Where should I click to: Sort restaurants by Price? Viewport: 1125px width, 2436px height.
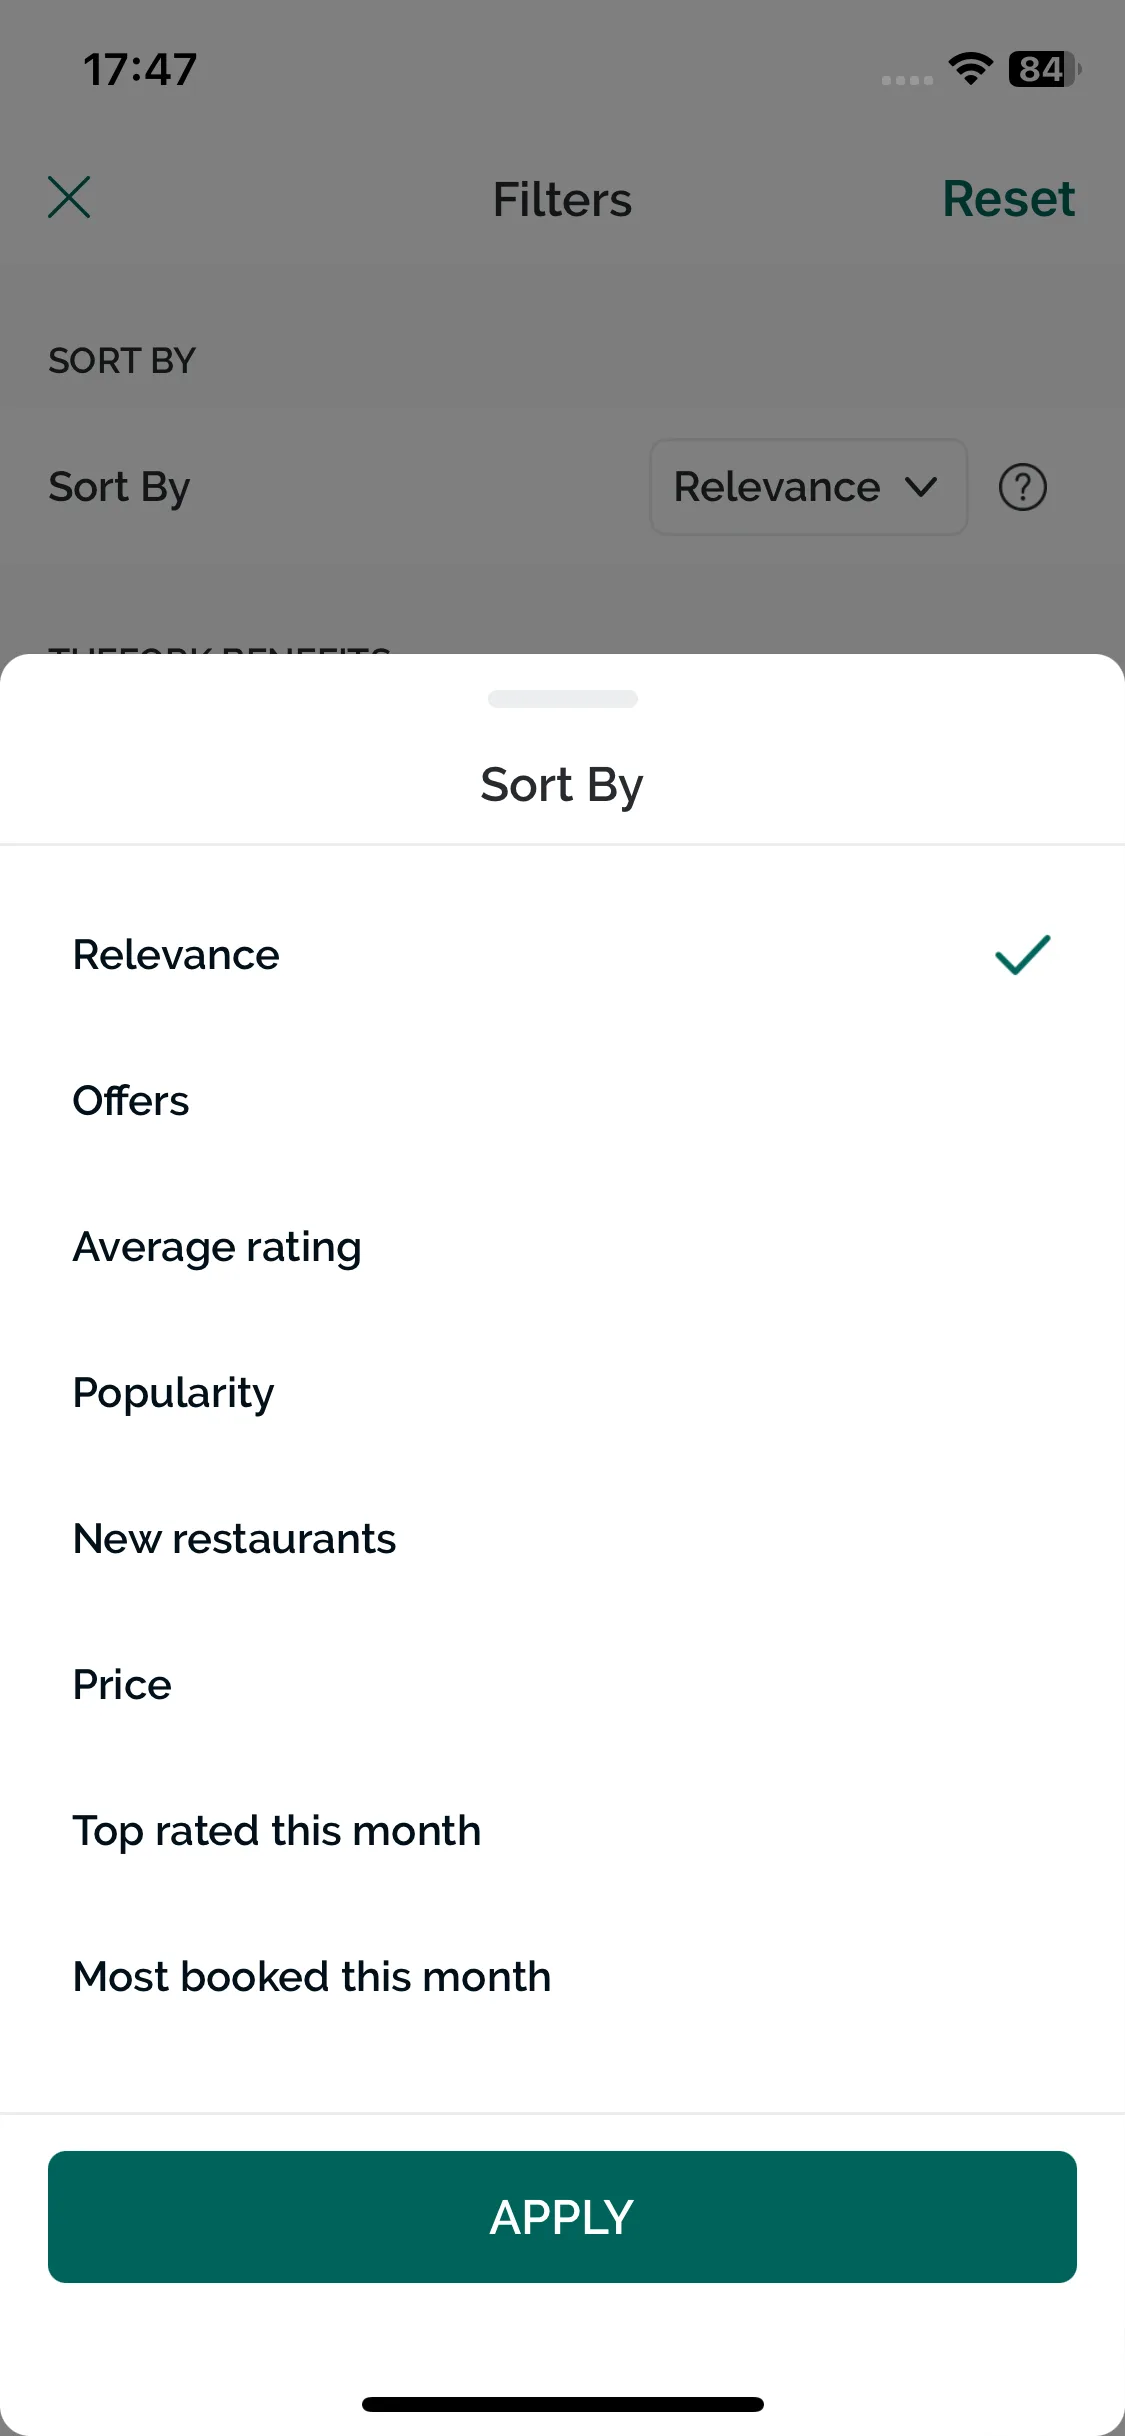coord(562,1685)
